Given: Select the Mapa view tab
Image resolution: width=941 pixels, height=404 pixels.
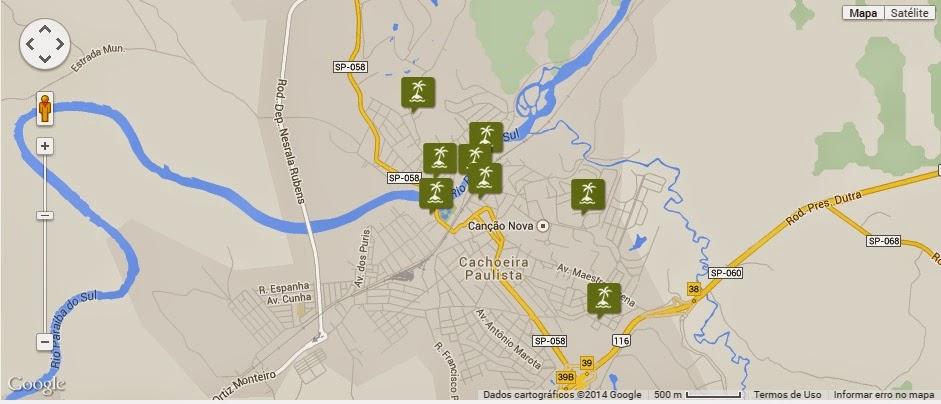Looking at the screenshot, I should 863,13.
